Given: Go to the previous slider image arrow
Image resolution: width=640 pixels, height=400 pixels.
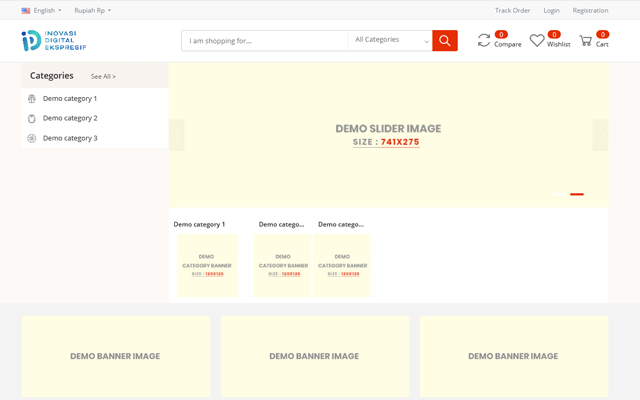Looking at the screenshot, I should tap(177, 135).
